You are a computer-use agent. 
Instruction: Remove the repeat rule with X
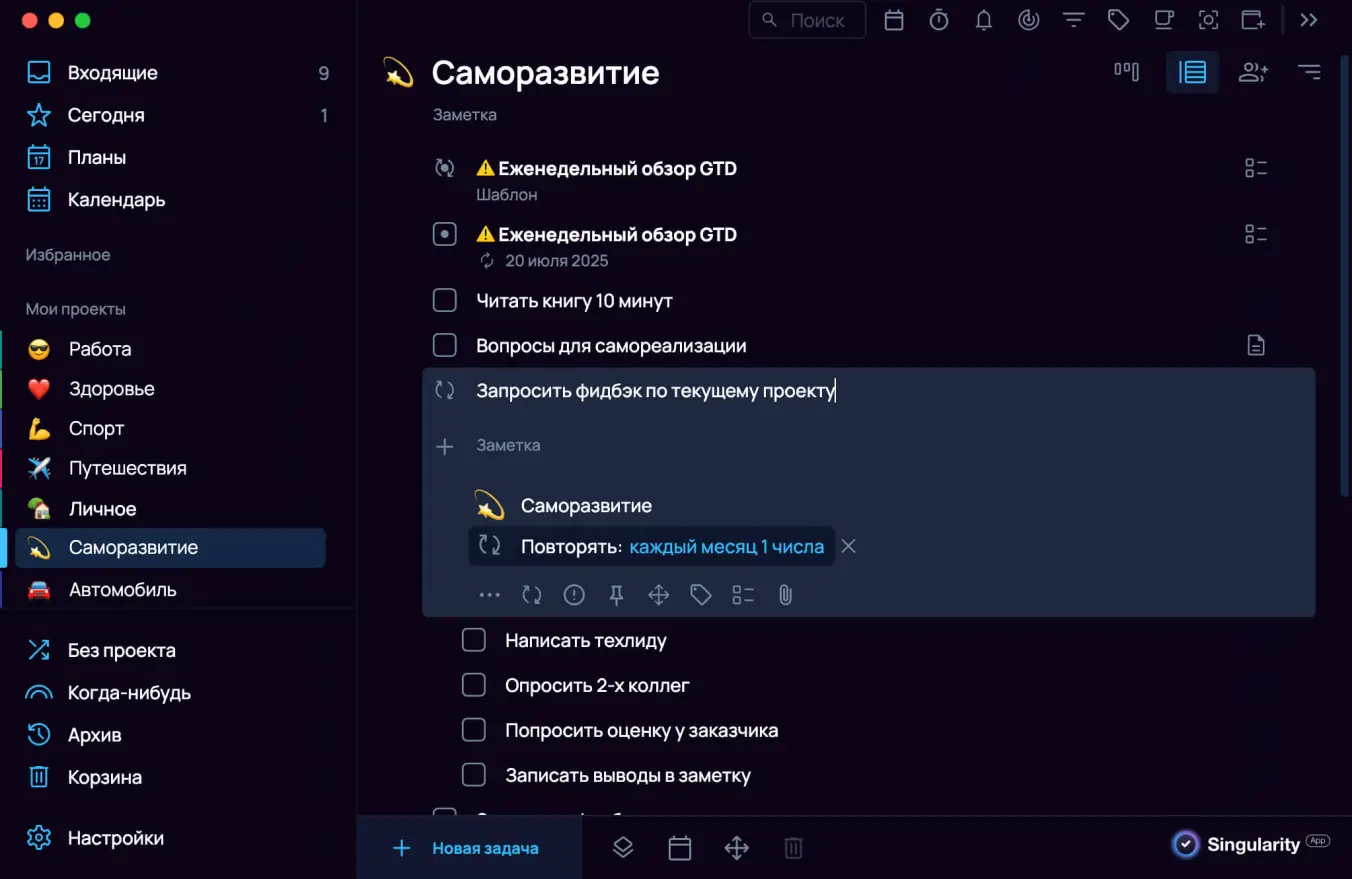point(848,546)
